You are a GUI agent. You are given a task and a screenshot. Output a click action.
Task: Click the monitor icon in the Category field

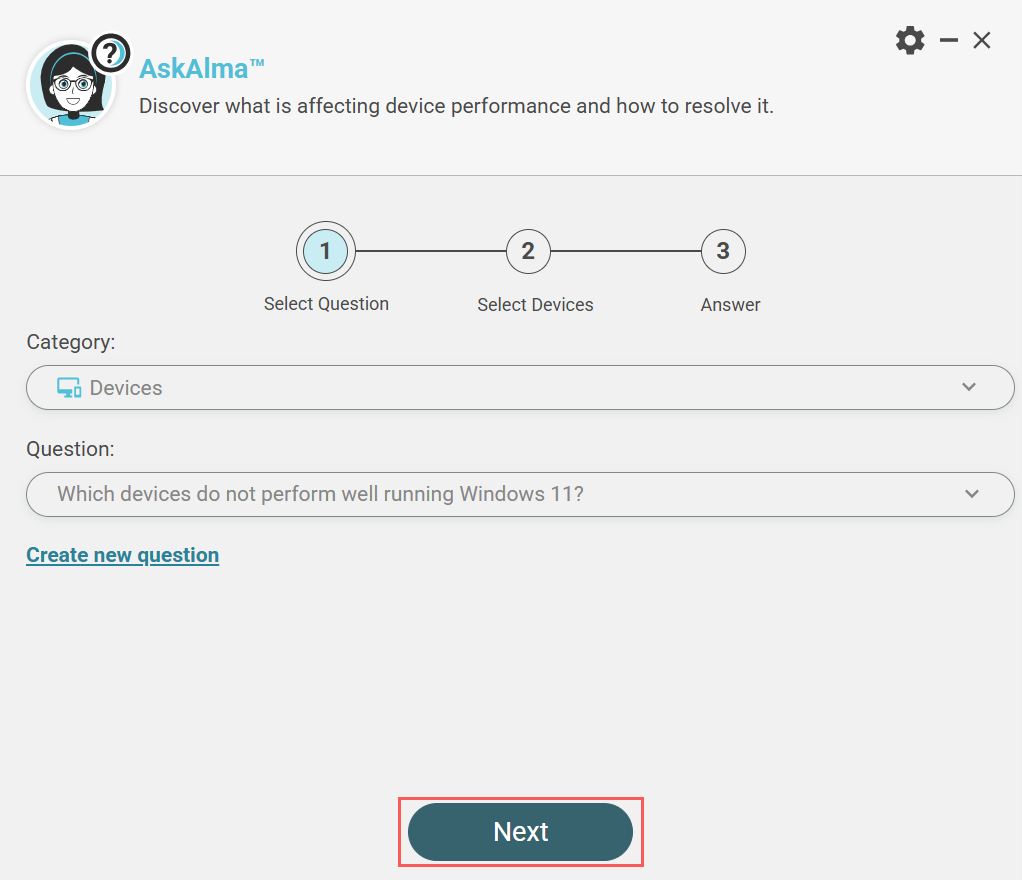(69, 388)
